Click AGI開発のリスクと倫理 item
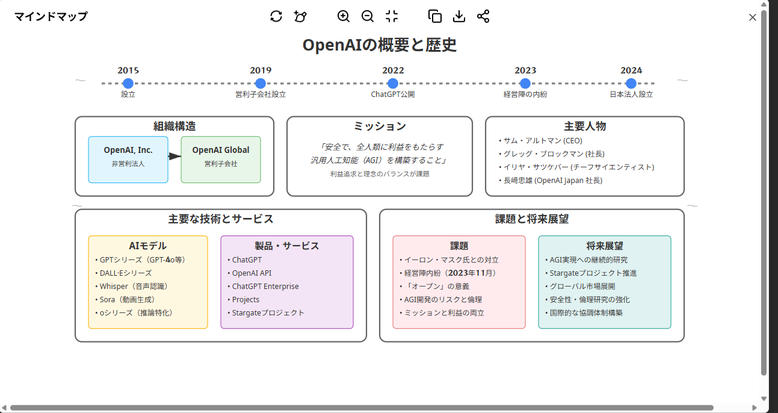This screenshot has width=778, height=413. [441, 300]
